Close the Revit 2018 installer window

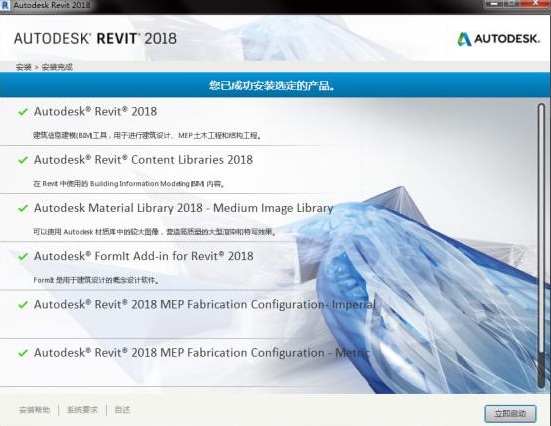(535, 4)
